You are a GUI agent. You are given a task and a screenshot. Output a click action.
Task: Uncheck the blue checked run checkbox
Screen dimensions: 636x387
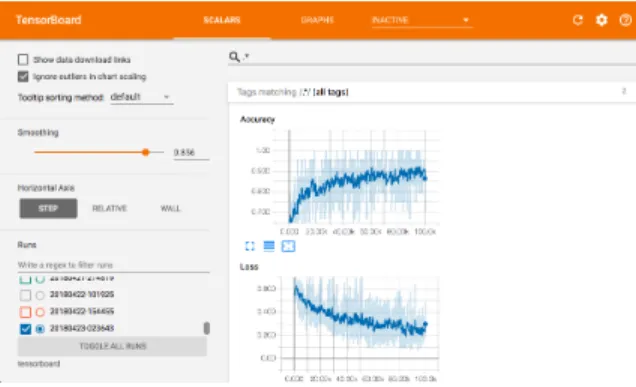pyautogui.click(x=25, y=329)
